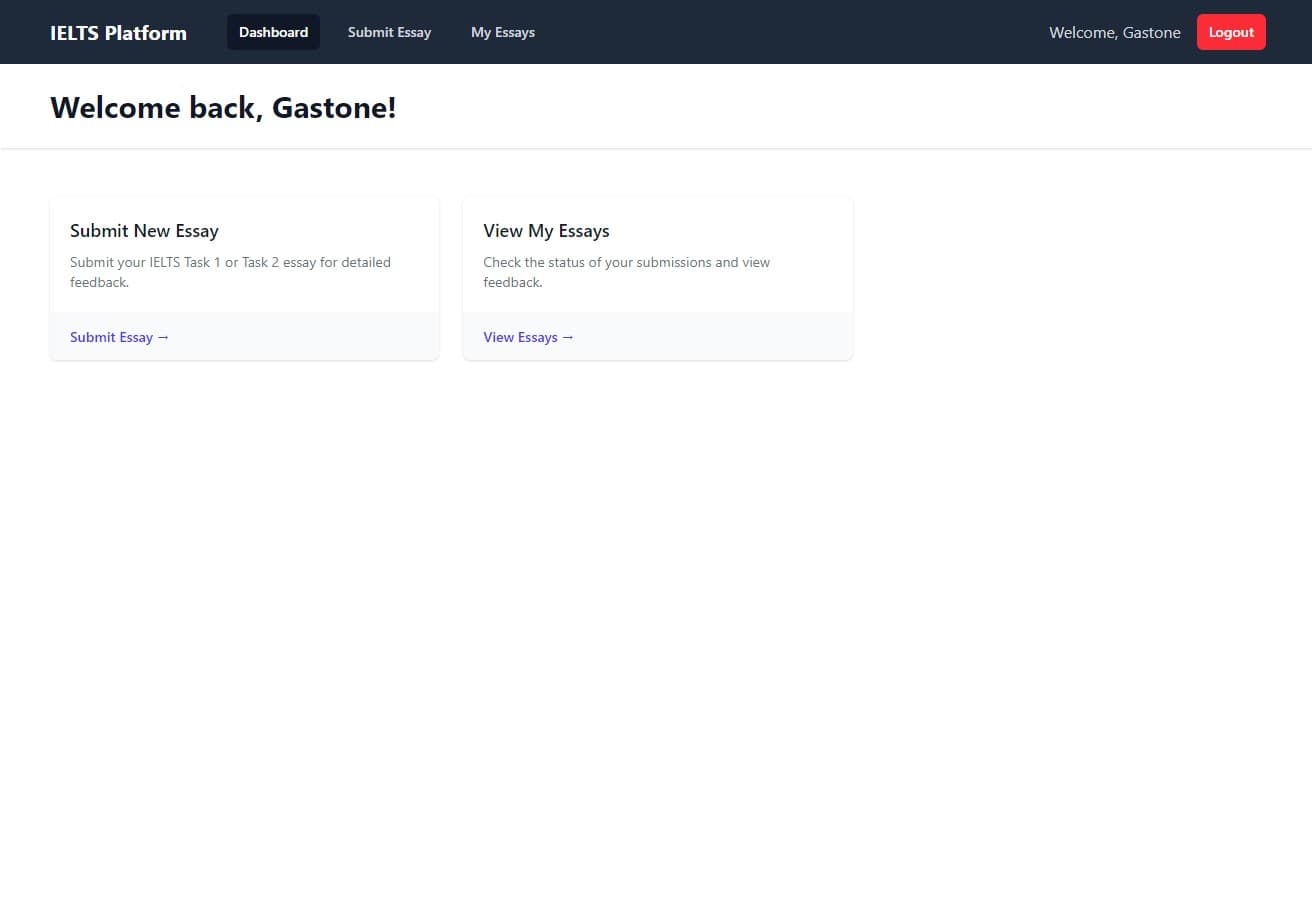This screenshot has width=1312, height=918.
Task: Select the Submit New Essay card title
Action: point(144,231)
